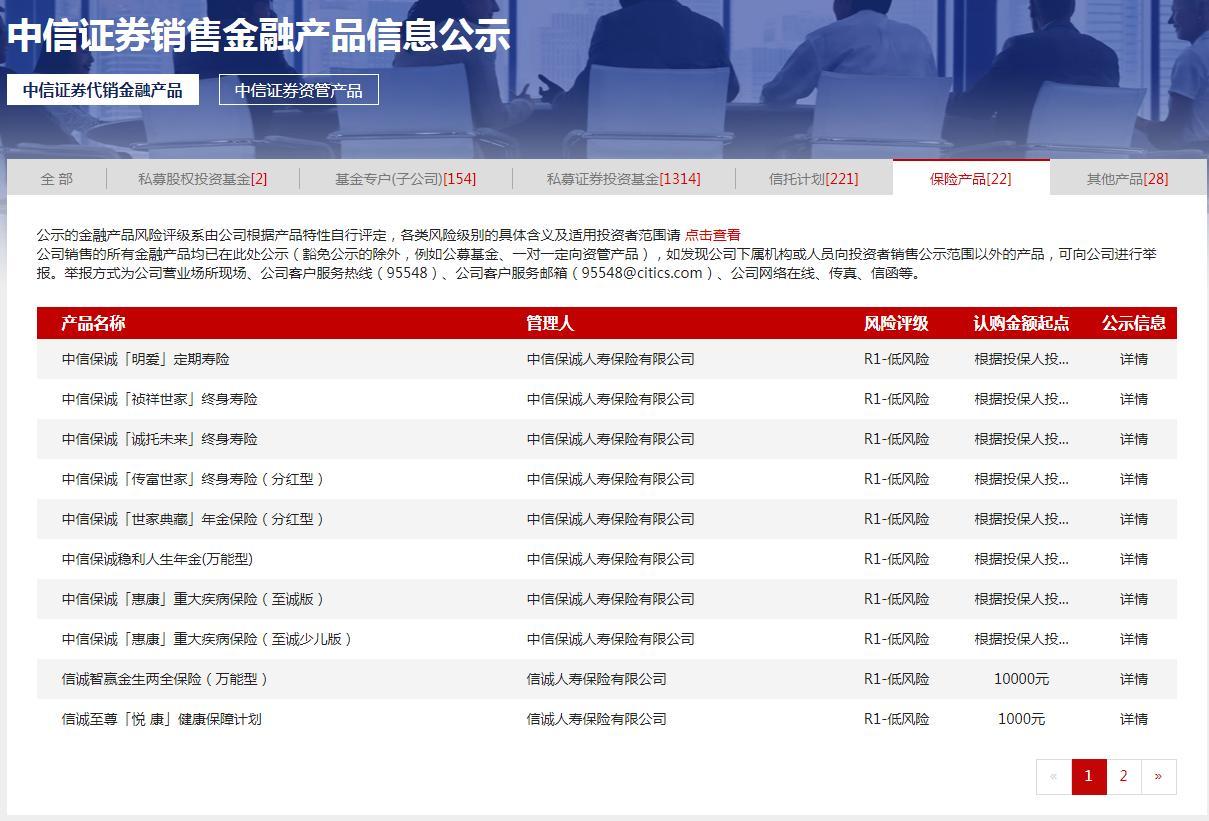Viewport: 1209px width, 821px height.
Task: Go to page 2 of results
Action: pos(1124,776)
